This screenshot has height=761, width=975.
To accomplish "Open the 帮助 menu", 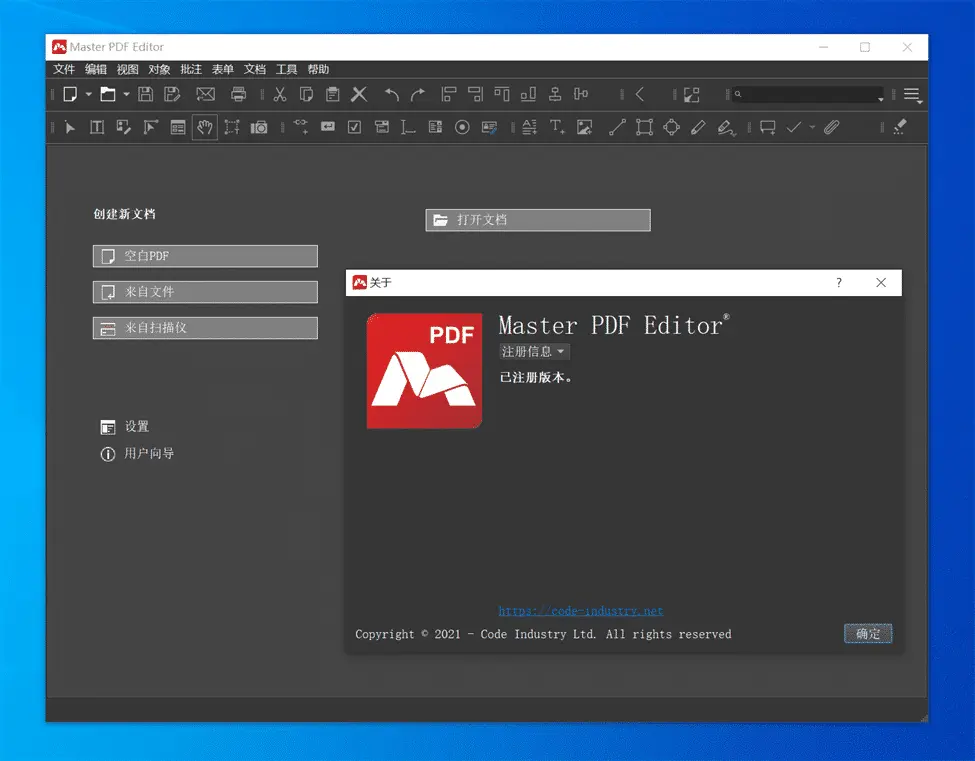I will (x=318, y=70).
